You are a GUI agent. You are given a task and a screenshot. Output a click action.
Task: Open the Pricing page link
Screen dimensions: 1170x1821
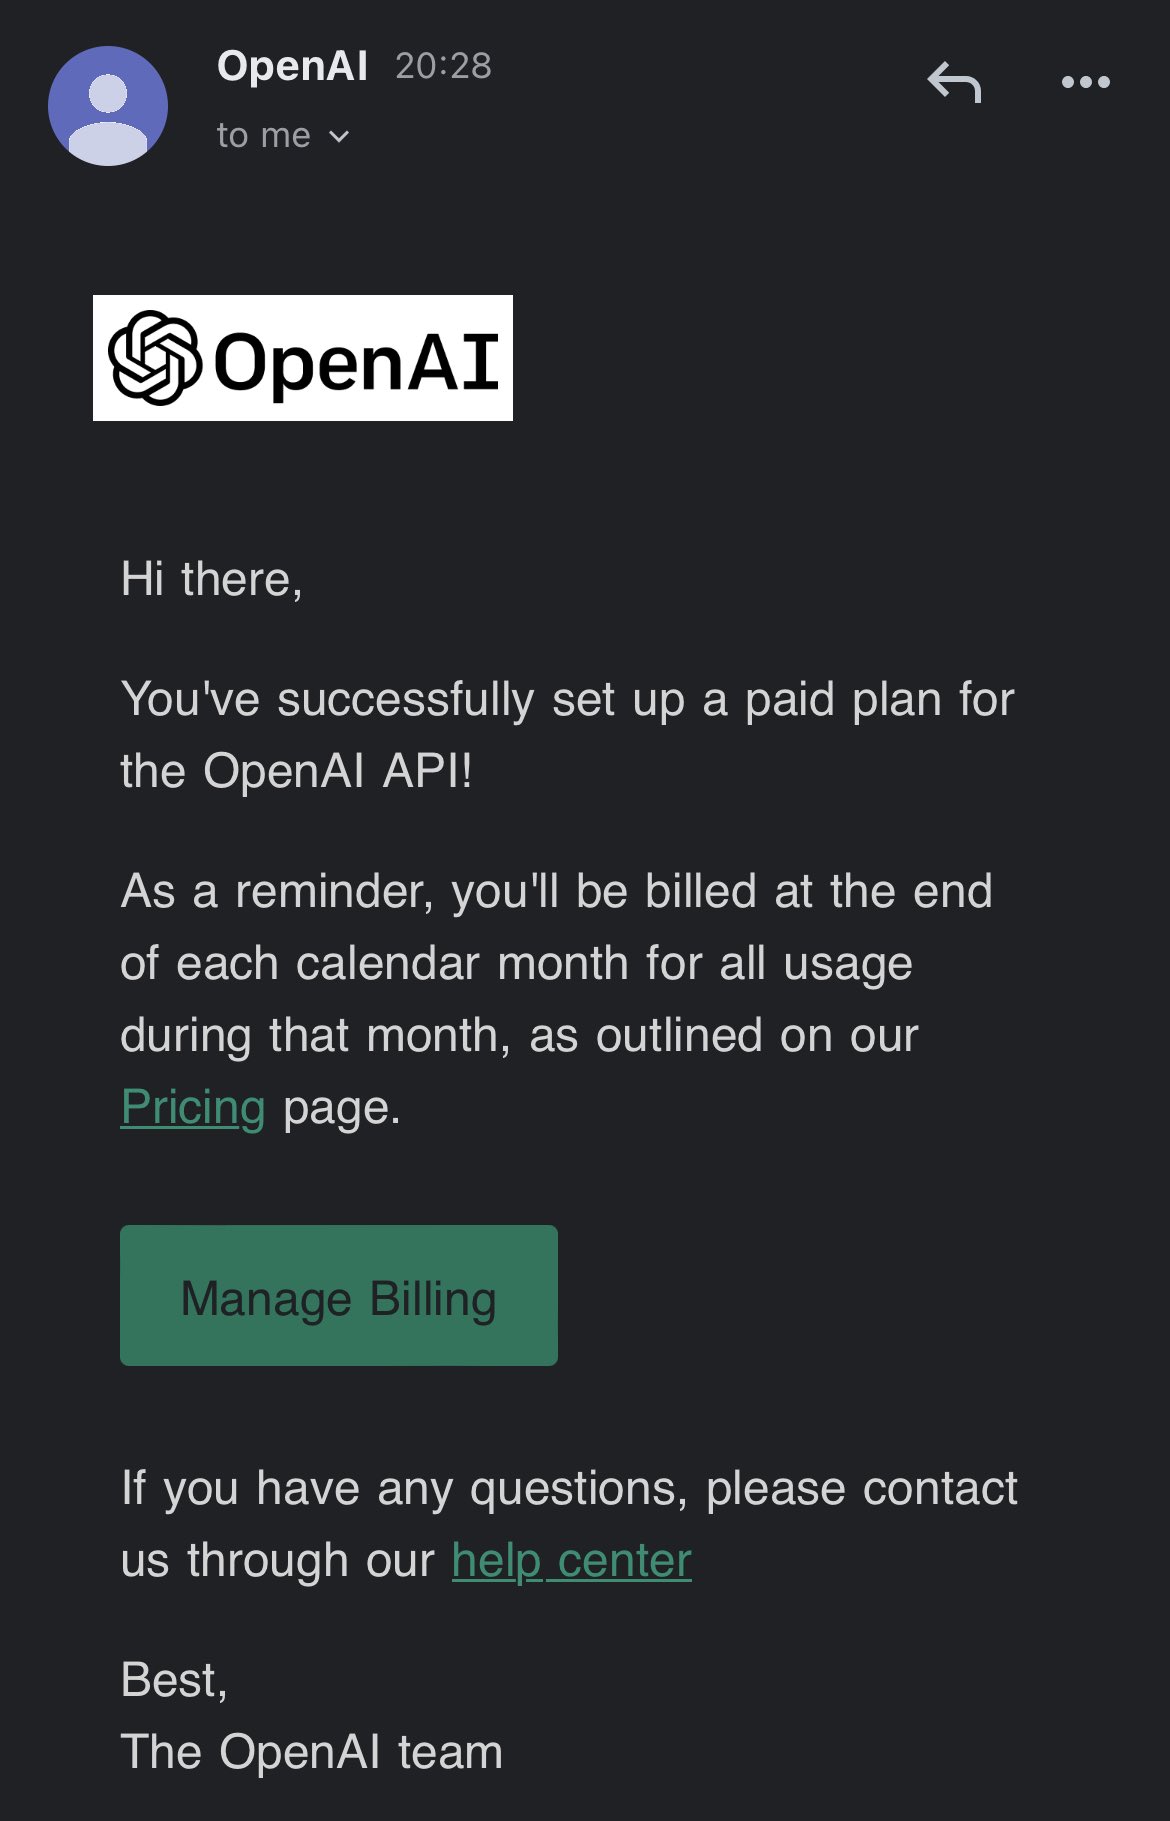point(193,1108)
